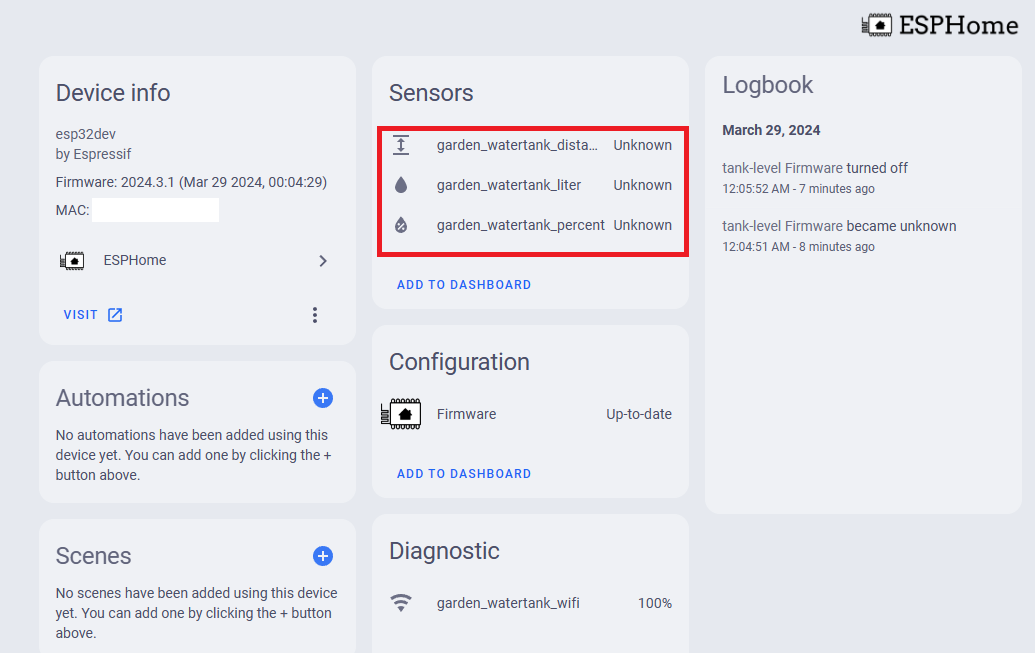This screenshot has width=1035, height=653.
Task: Open the three-dot overflow menu
Action: 315,314
